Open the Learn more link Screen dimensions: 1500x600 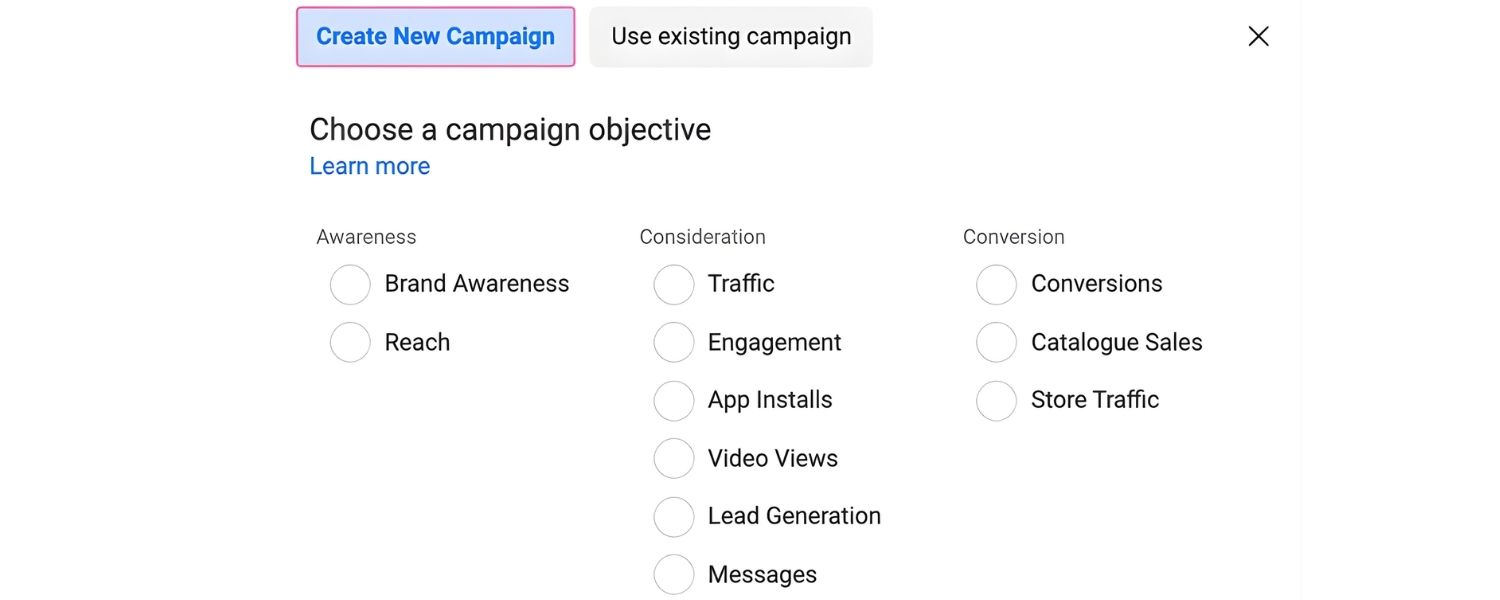(x=369, y=165)
